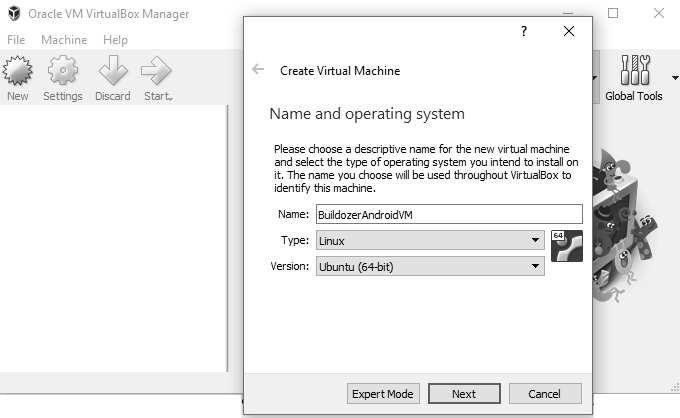
Task: Open the Help menu
Action: pos(115,40)
